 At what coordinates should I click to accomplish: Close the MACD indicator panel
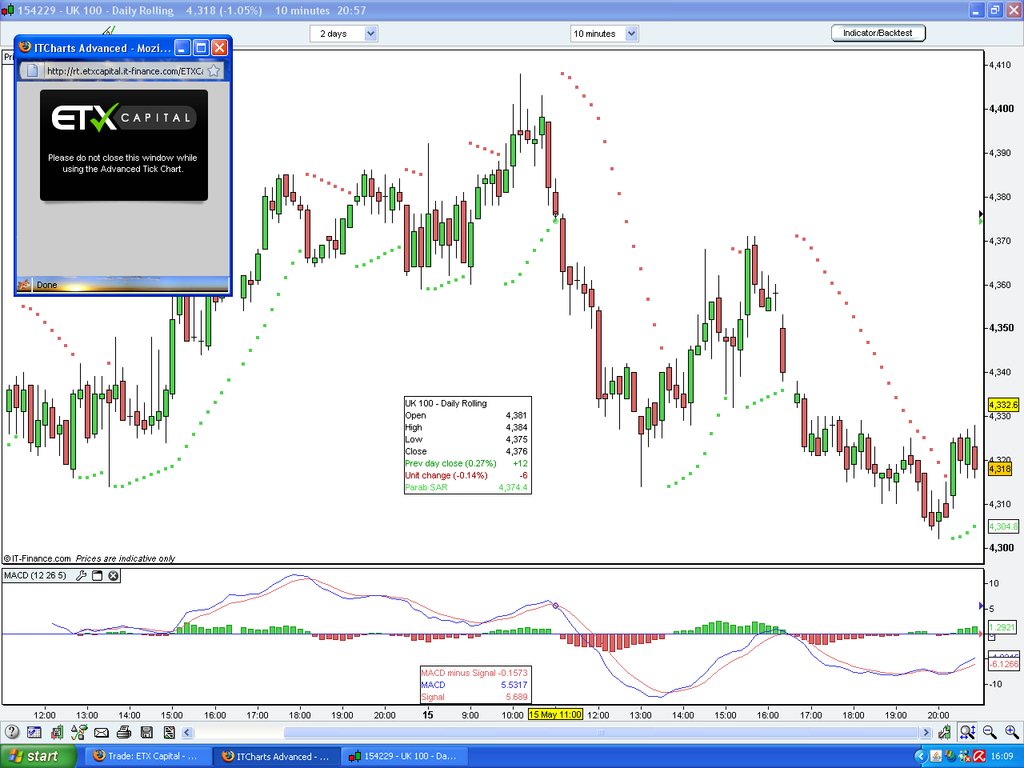point(114,575)
